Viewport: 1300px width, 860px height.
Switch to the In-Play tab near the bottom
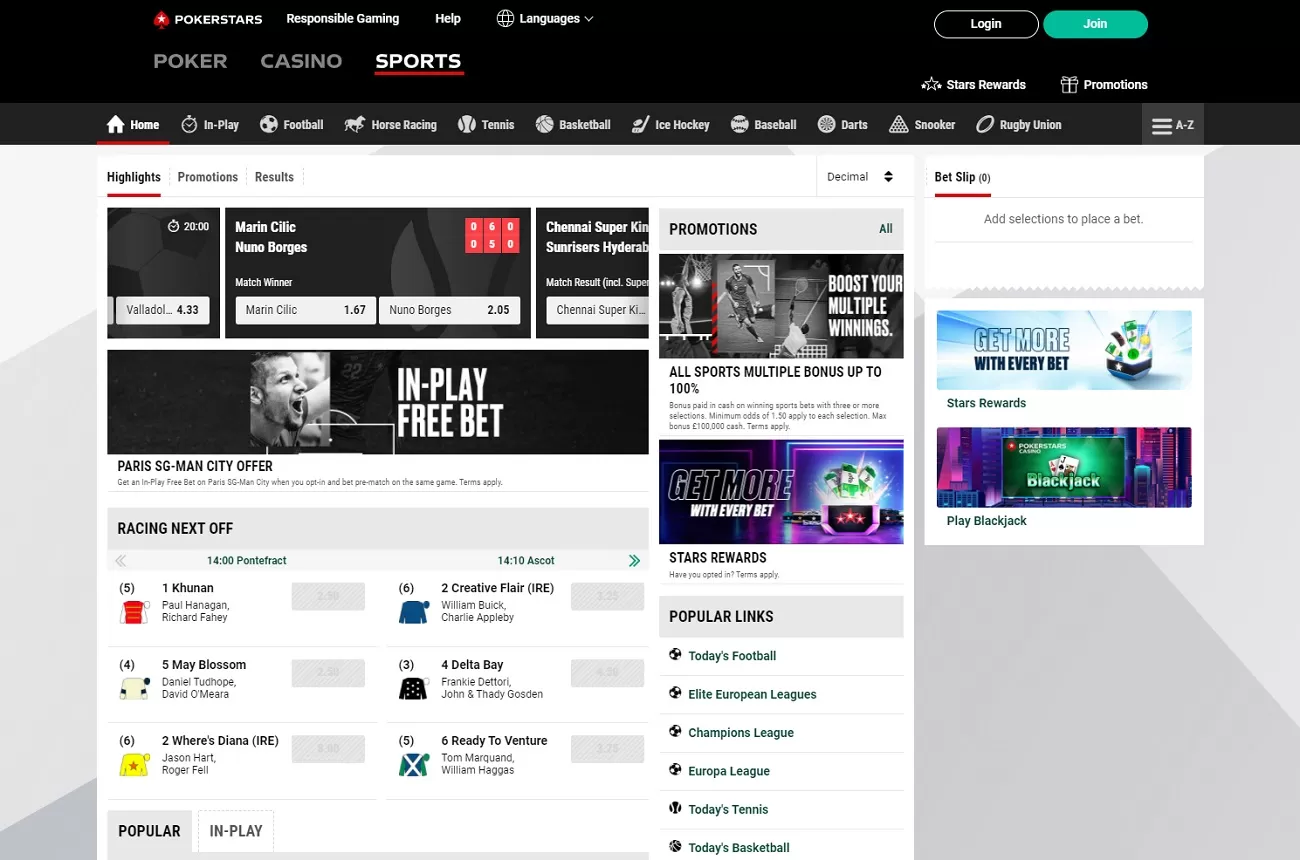coord(236,831)
